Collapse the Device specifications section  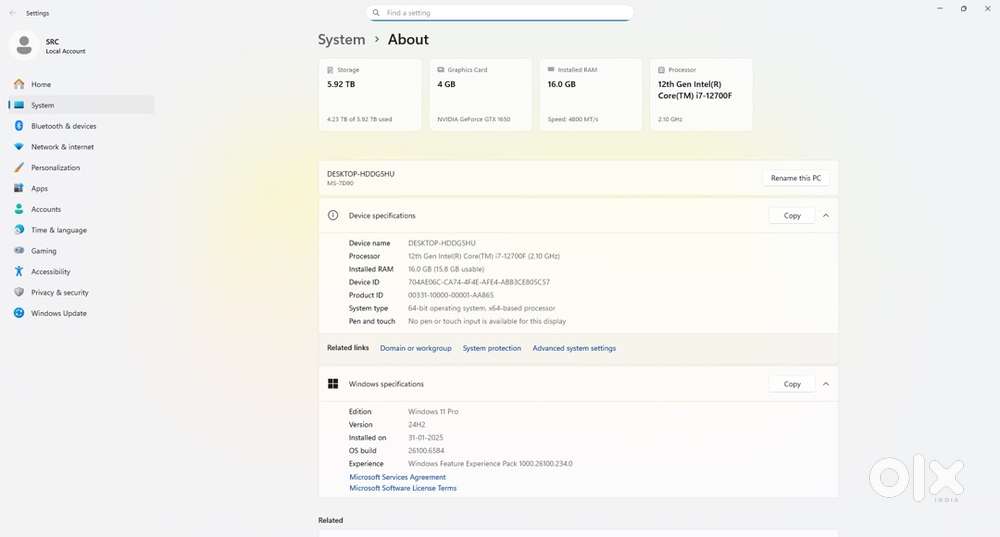pos(826,215)
